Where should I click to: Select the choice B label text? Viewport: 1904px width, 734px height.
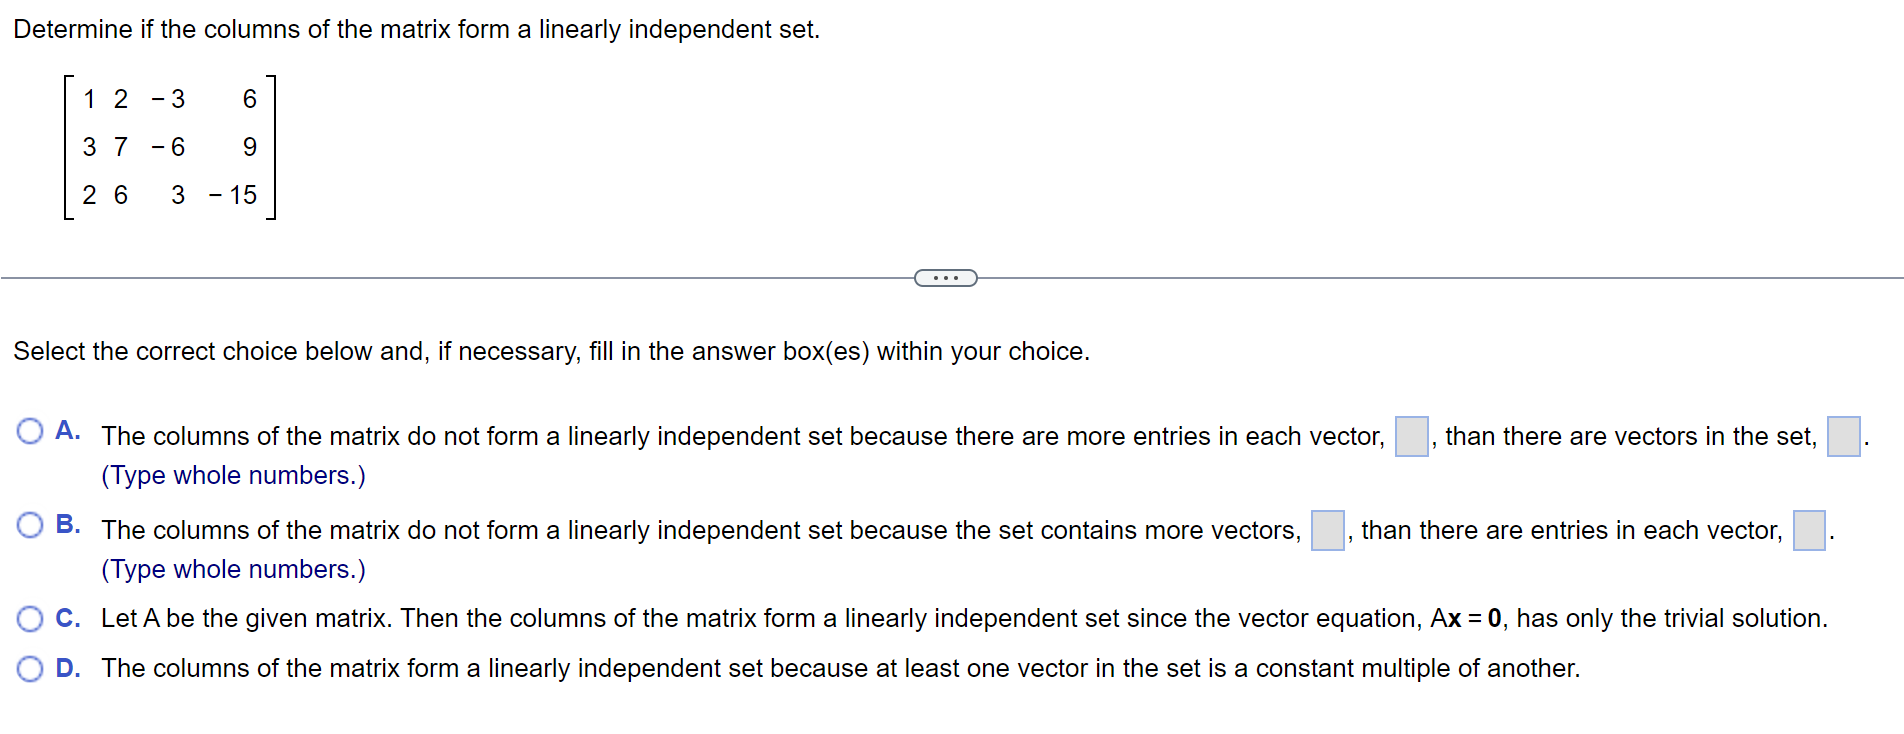(67, 524)
